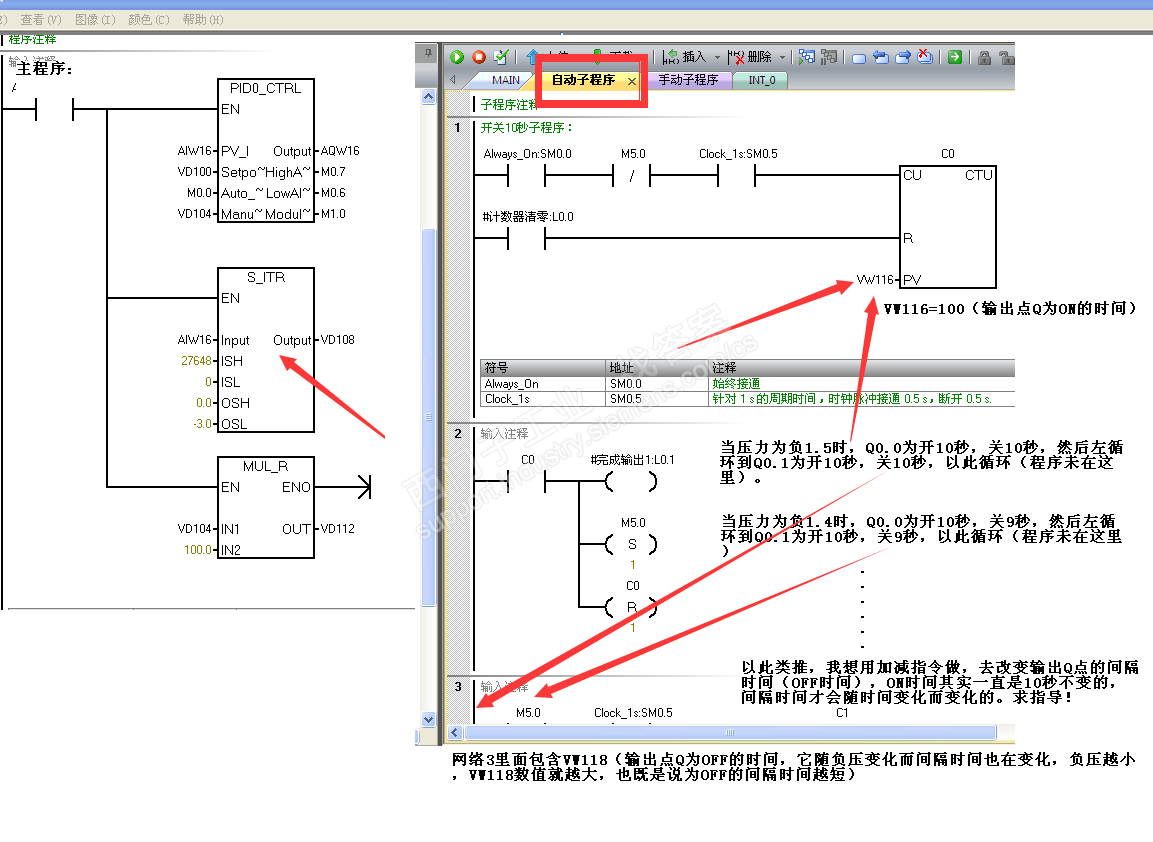
Task: Click the 开关10秒子程序 network comment
Action: click(526, 128)
